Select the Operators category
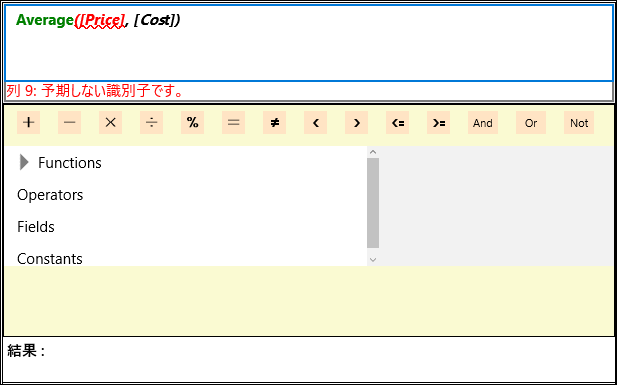 coord(50,195)
